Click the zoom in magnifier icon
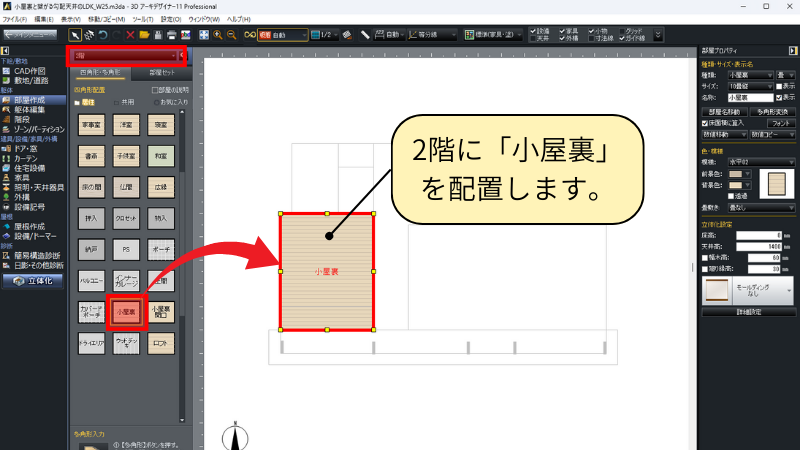This screenshot has width=800, height=450. click(x=218, y=35)
